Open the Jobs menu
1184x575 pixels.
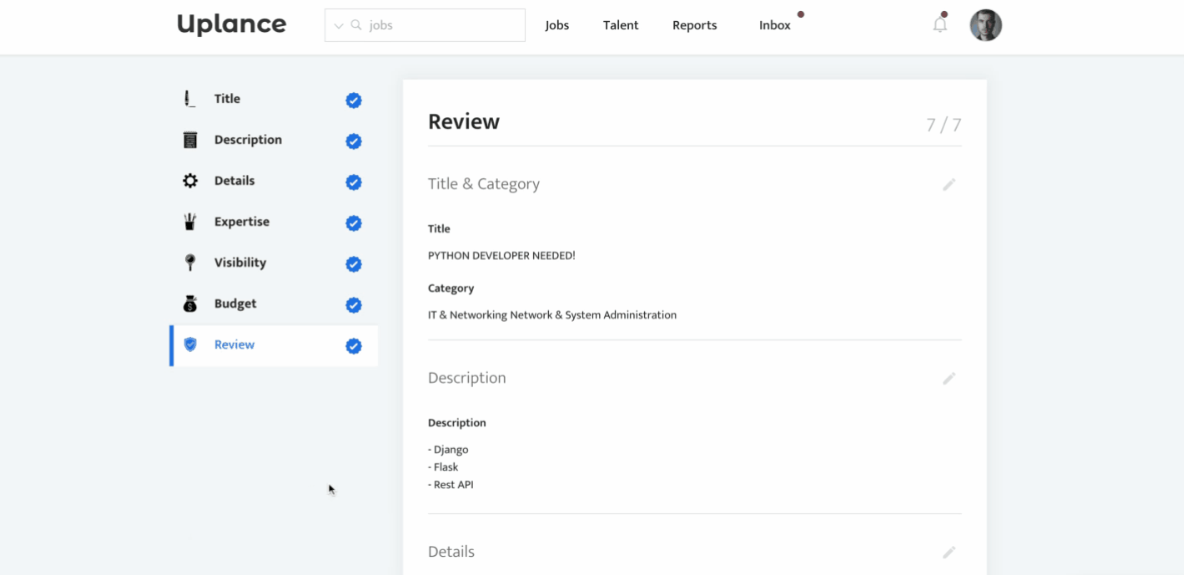[x=557, y=25]
